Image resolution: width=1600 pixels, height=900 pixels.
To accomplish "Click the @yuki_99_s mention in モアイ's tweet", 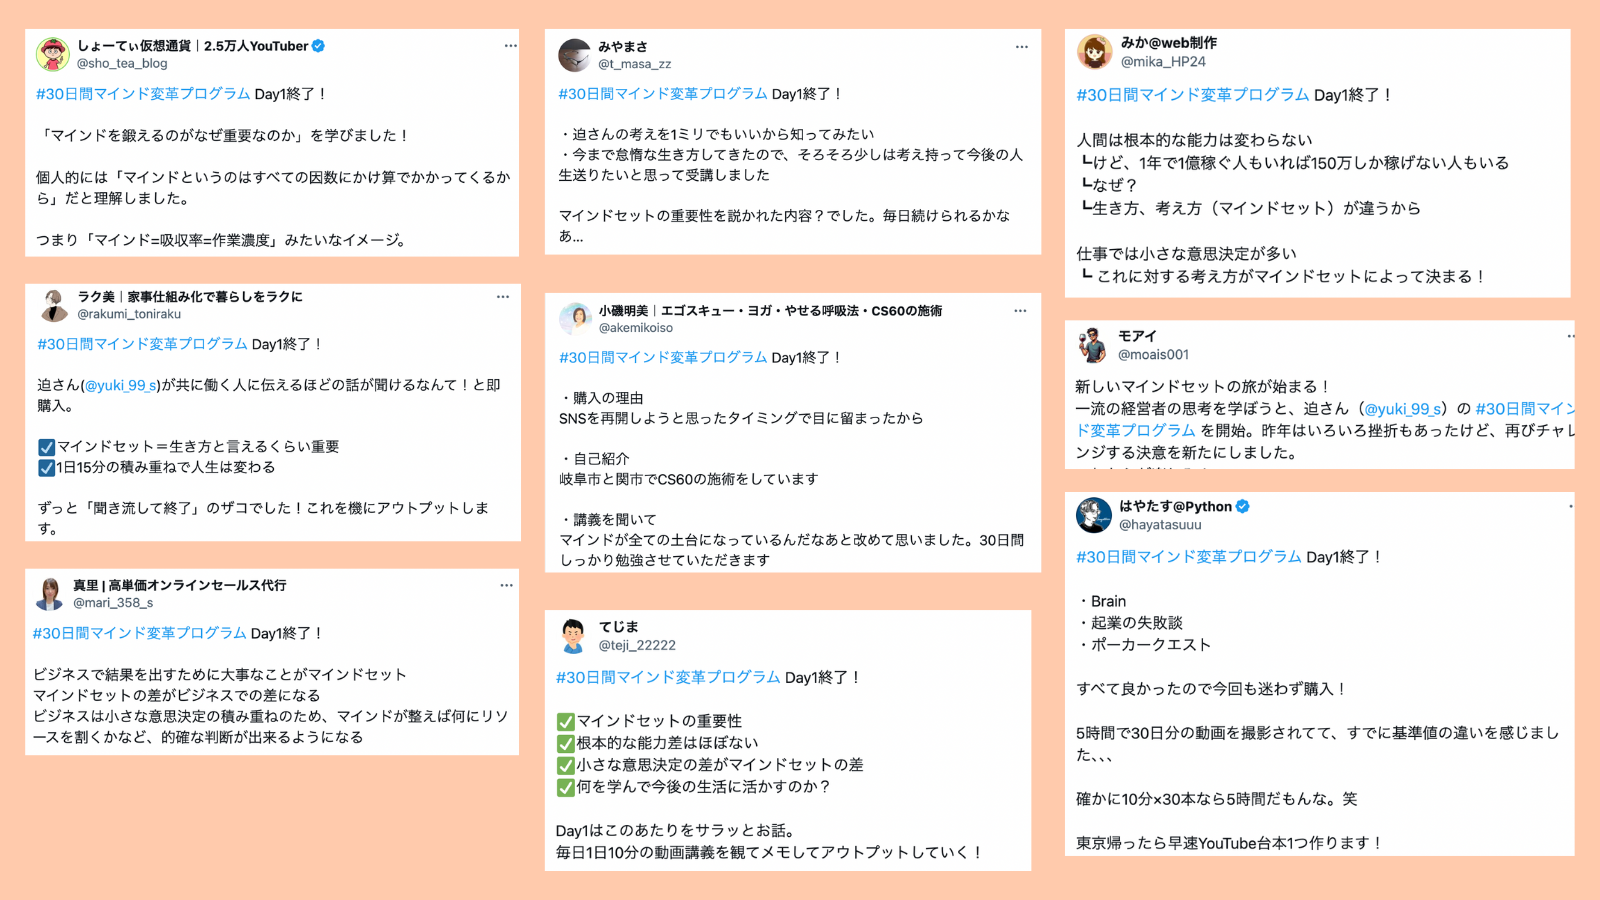I will [1403, 409].
